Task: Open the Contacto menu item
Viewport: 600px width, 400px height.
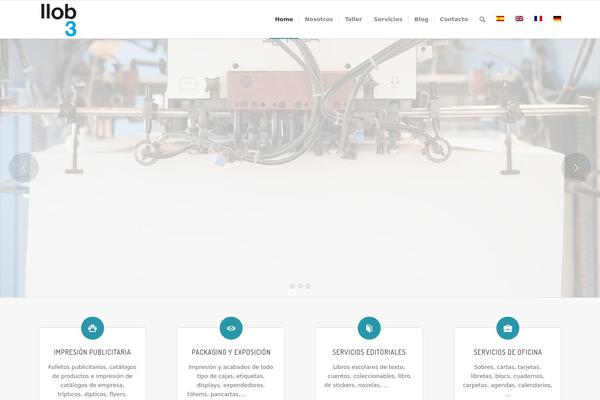Action: coord(454,19)
